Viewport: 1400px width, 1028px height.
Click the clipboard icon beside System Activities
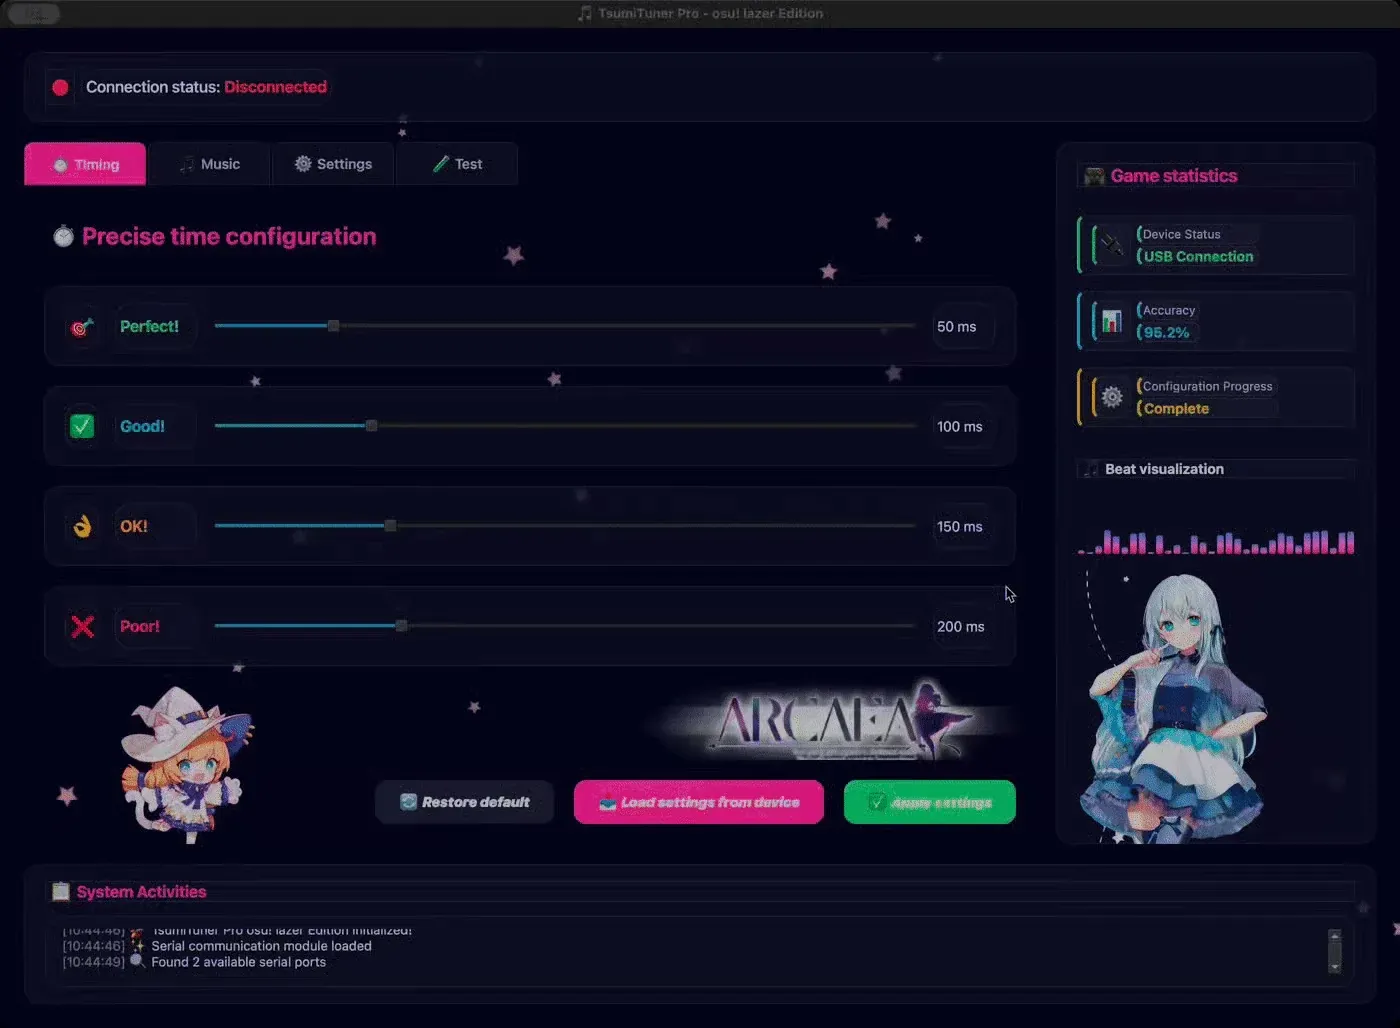point(61,891)
